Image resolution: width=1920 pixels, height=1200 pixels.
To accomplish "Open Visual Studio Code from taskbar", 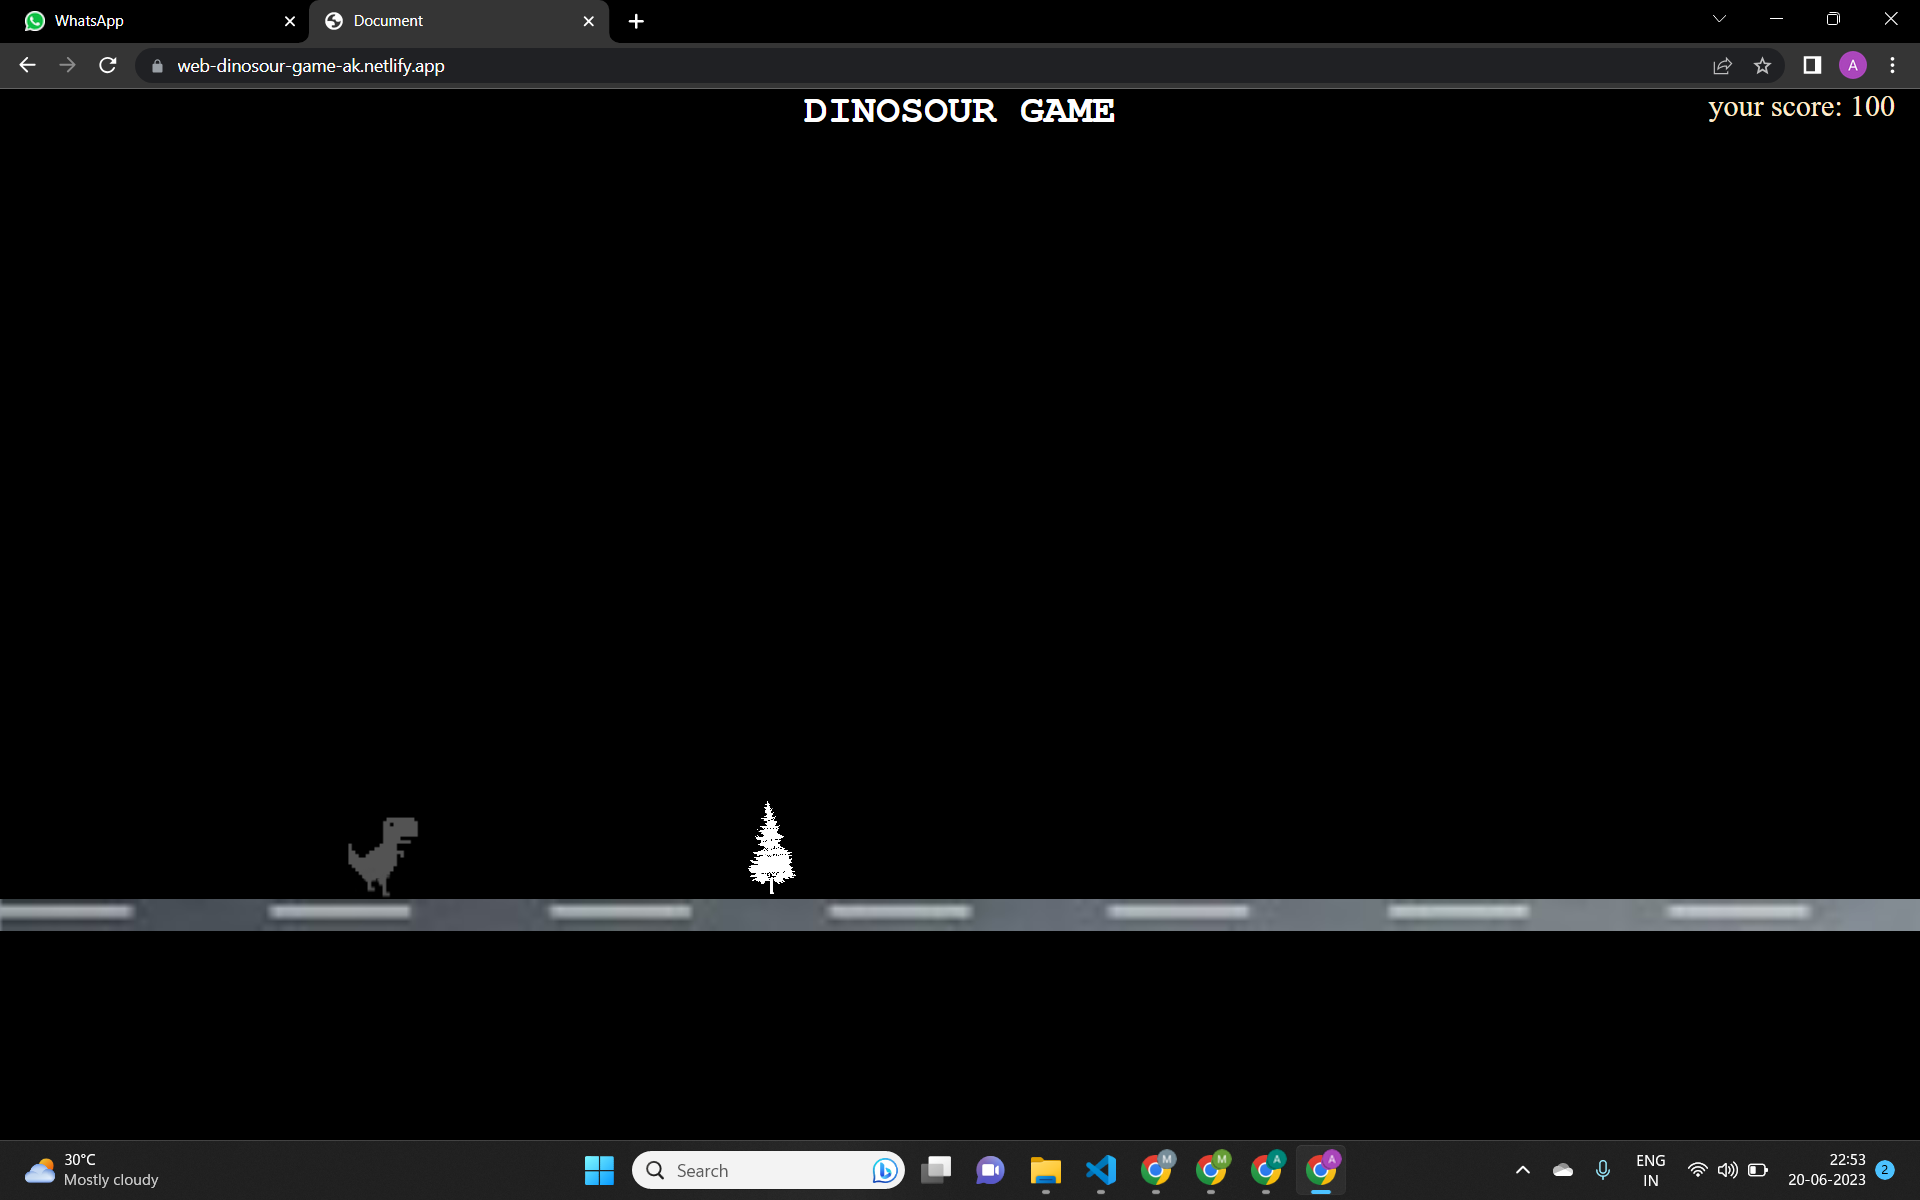I will [1101, 1170].
